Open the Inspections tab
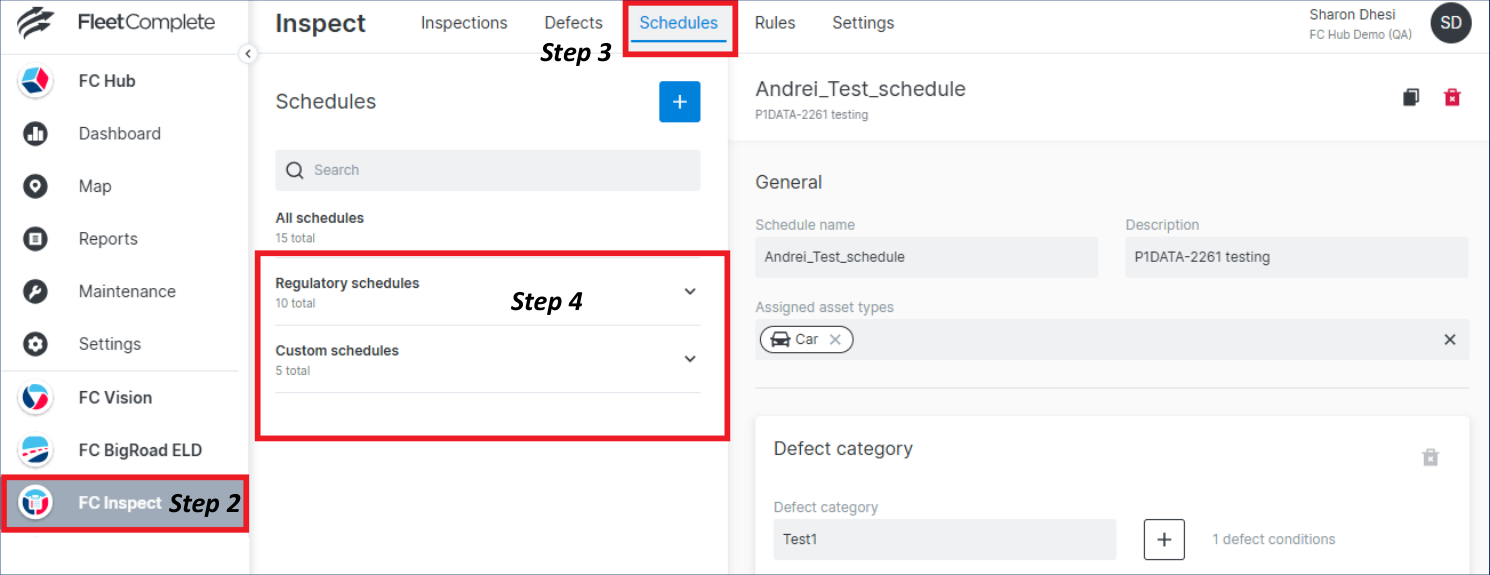Screen dimensions: 1490x575 tap(464, 23)
